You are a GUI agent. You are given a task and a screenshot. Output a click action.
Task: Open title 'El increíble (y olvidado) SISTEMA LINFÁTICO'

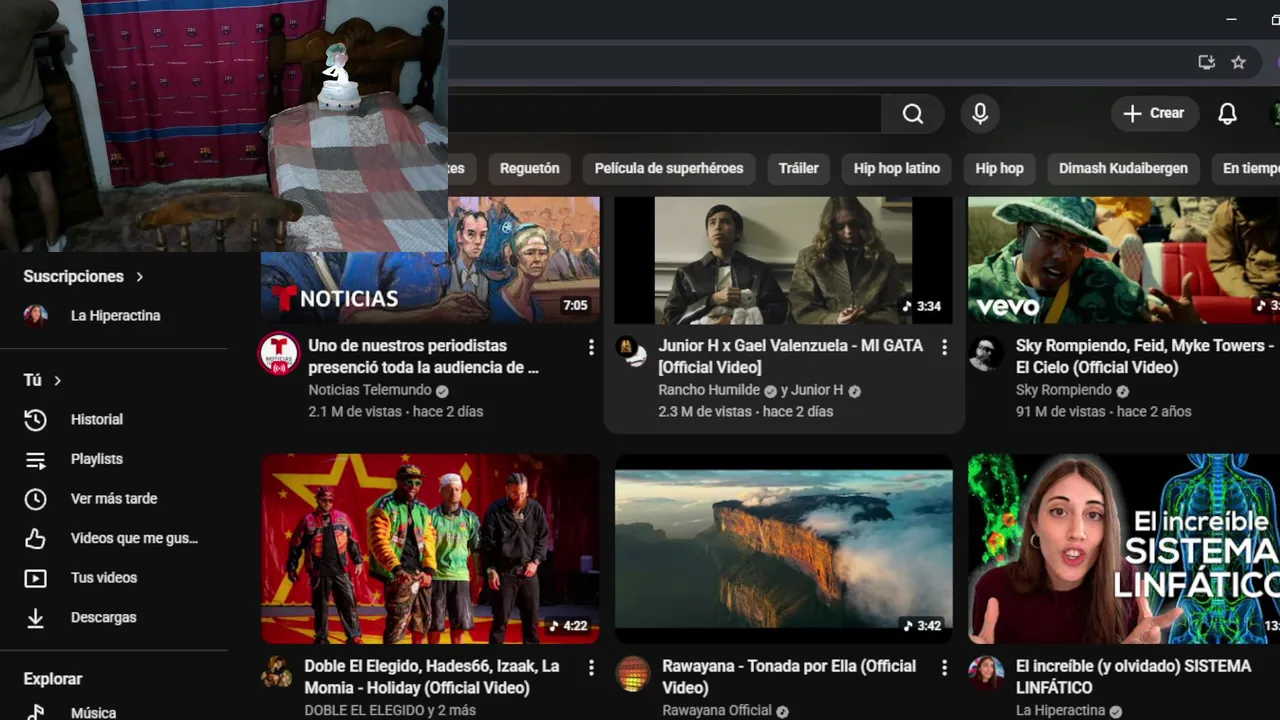pos(1133,676)
